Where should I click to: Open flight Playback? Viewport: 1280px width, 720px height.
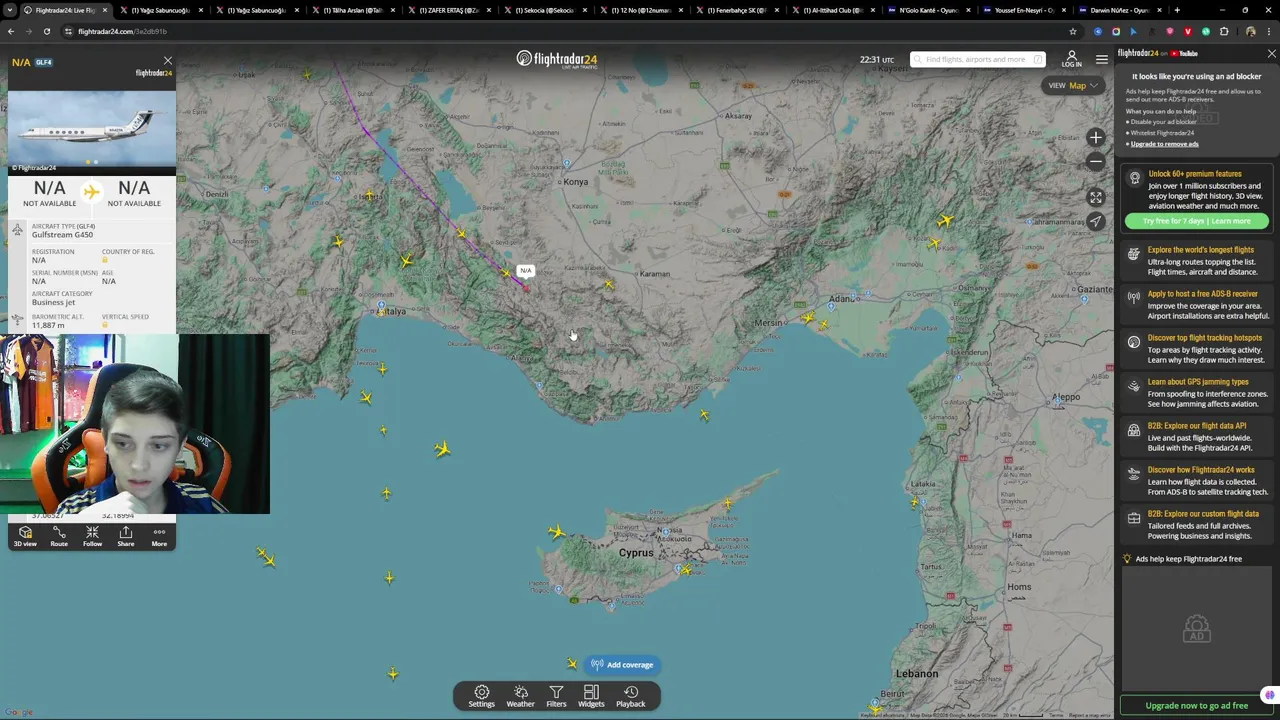630,696
